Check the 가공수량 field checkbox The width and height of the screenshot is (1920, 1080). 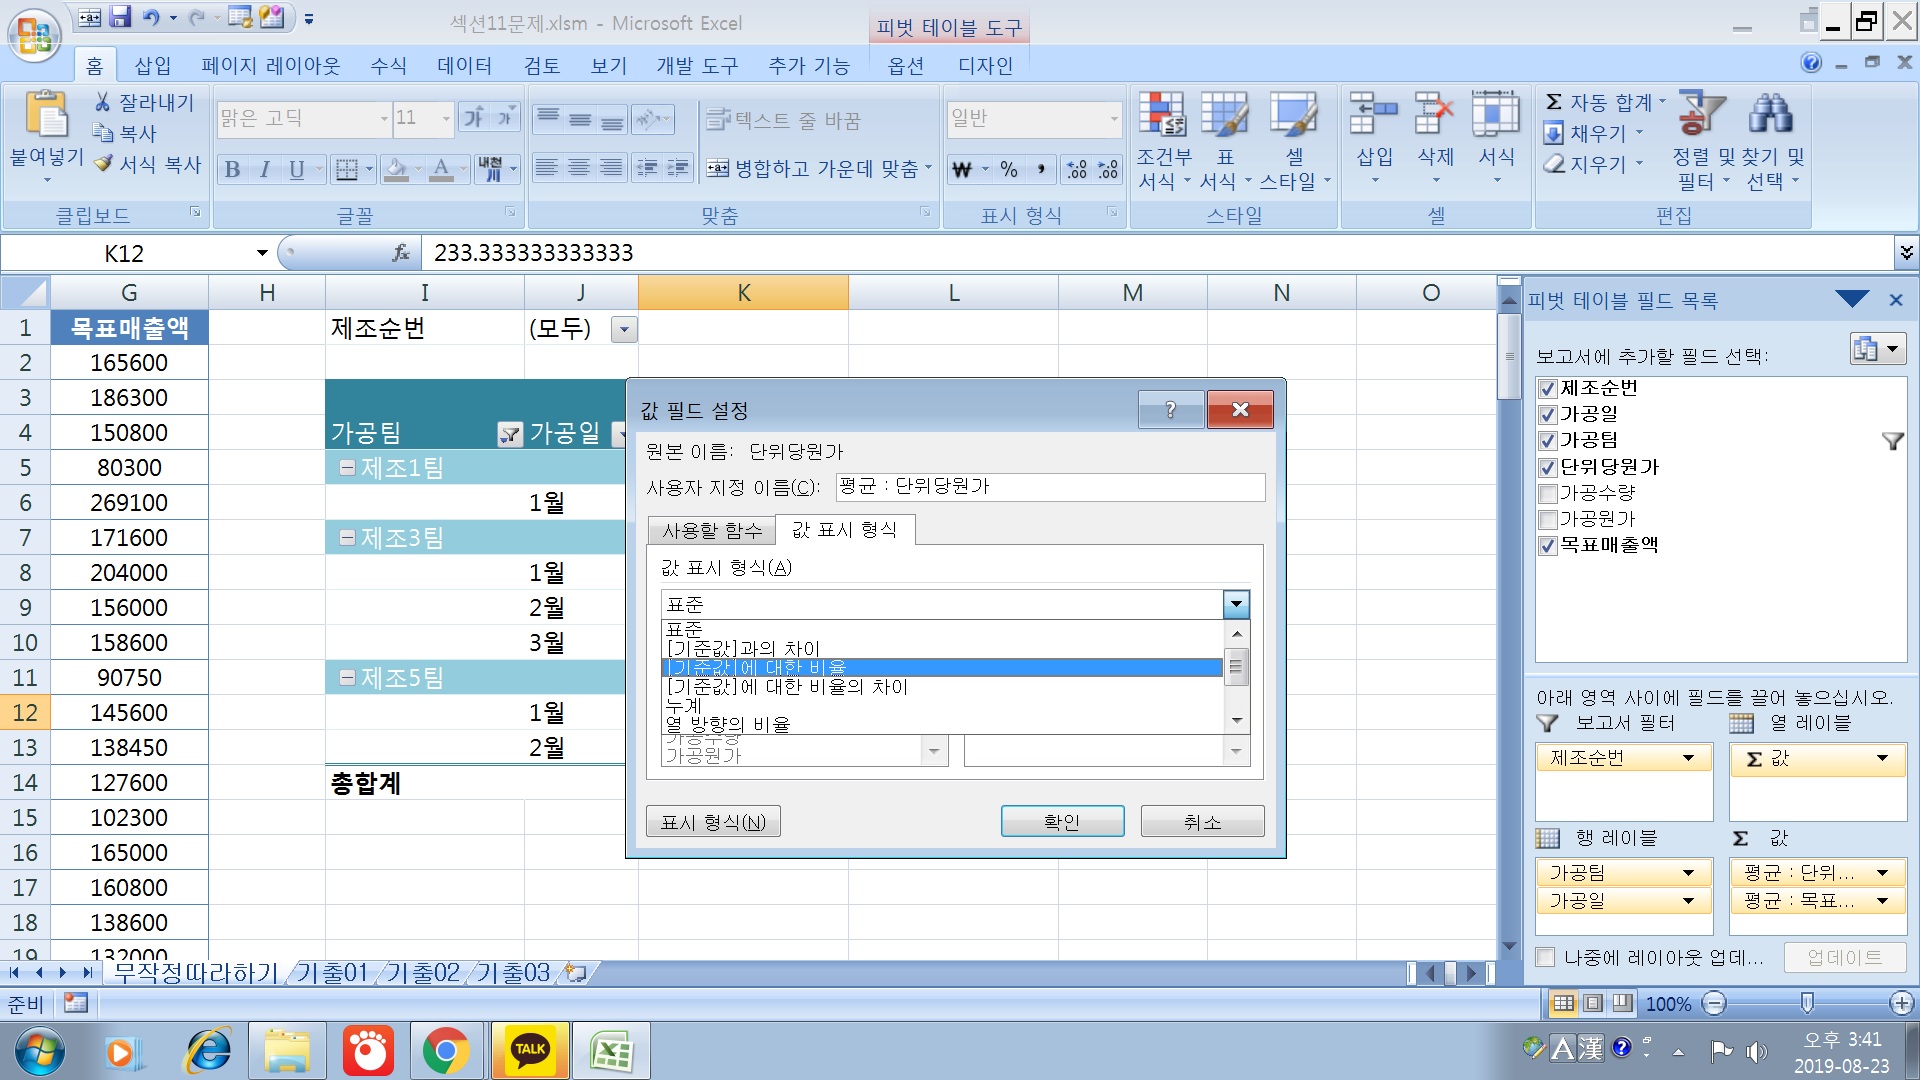1548,493
